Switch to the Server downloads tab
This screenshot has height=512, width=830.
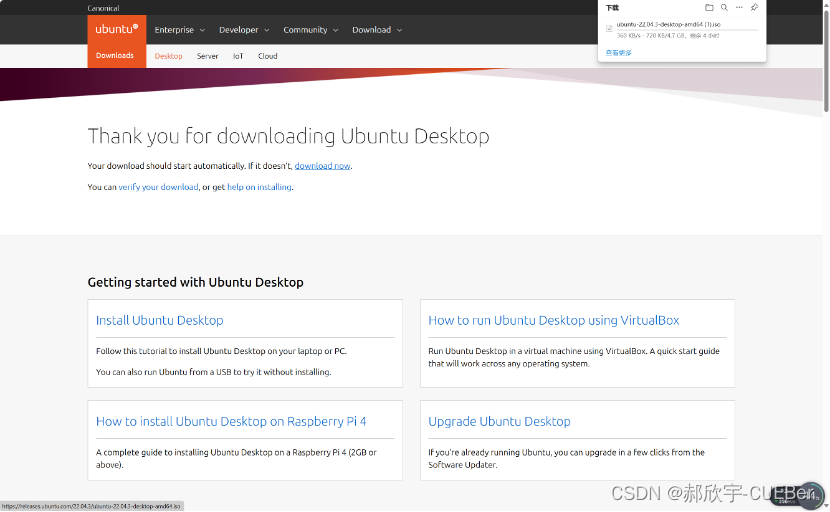[208, 56]
